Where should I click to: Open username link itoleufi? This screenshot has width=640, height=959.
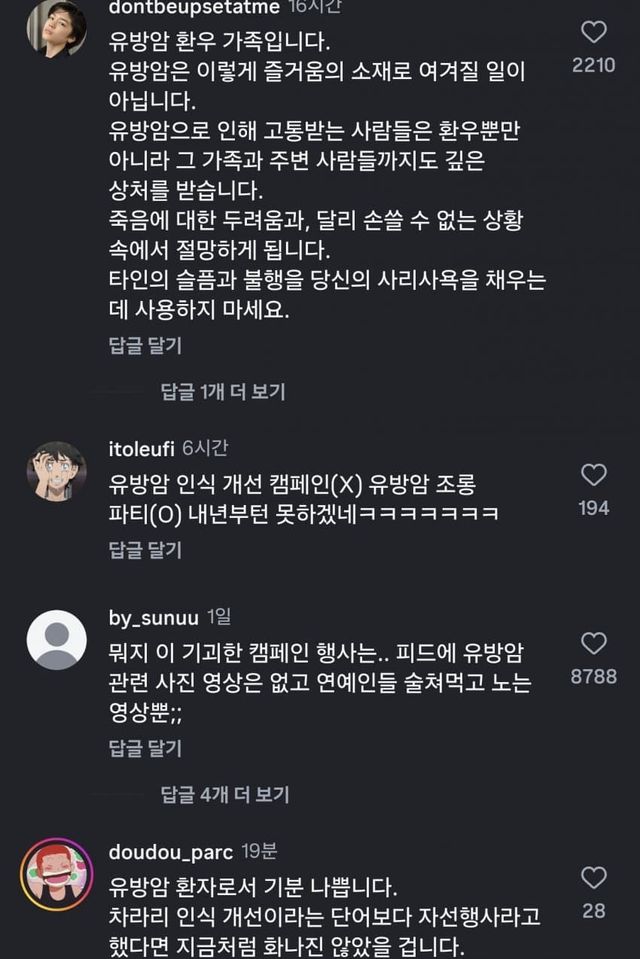141,448
